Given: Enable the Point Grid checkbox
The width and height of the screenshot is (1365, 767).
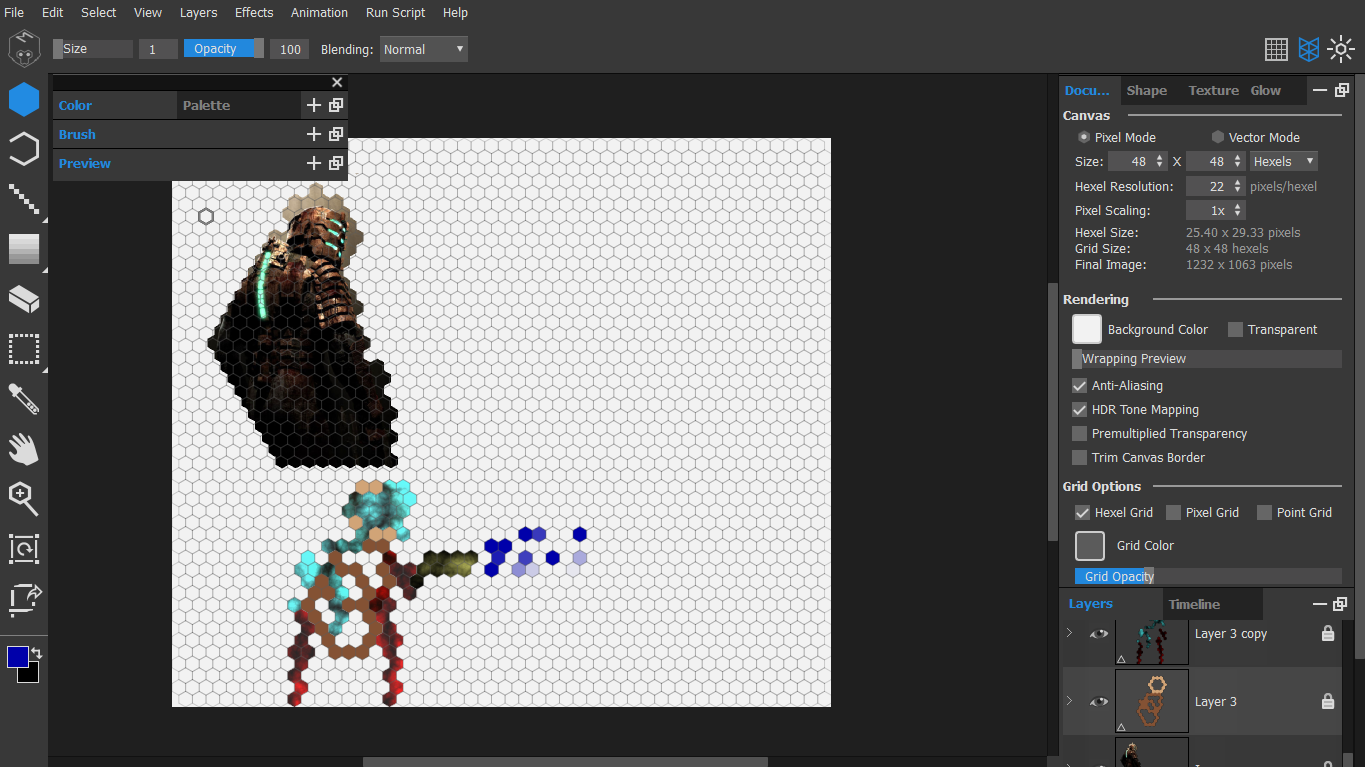Looking at the screenshot, I should [x=1264, y=512].
